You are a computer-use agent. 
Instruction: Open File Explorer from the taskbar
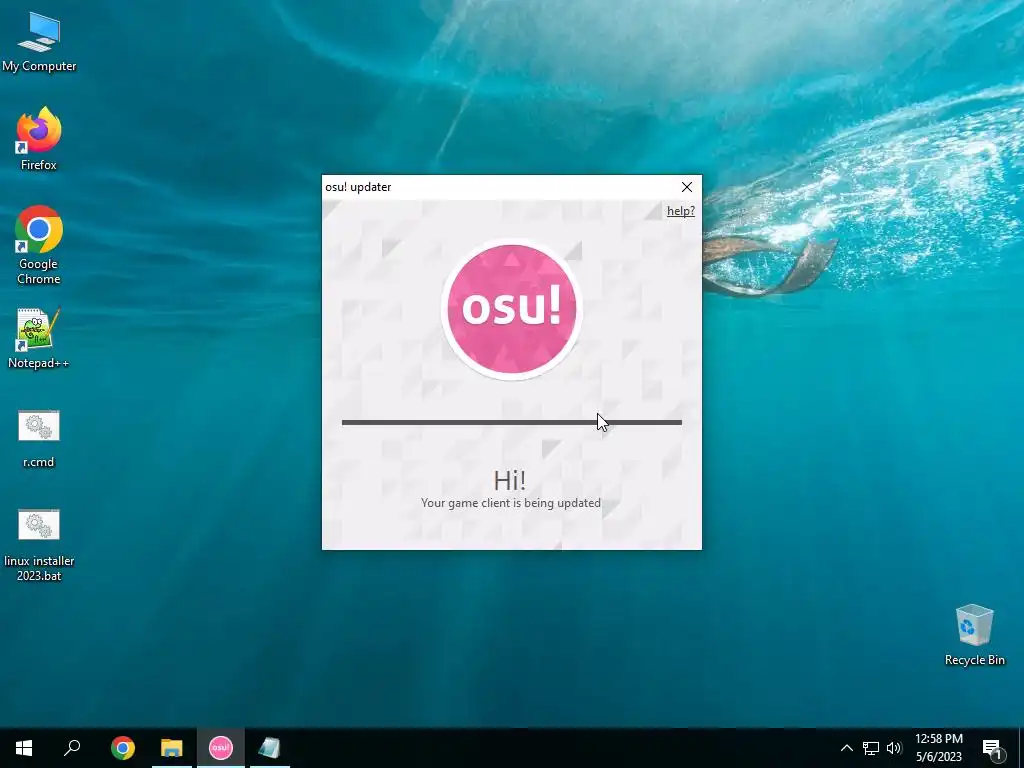coord(172,748)
